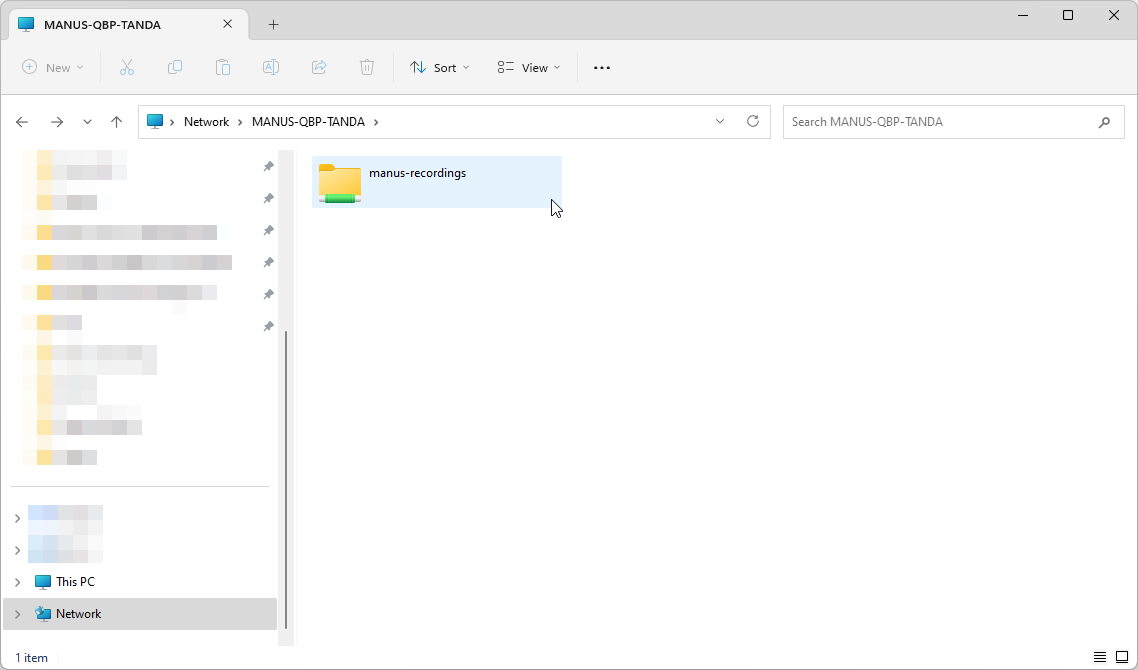Open the Sort dropdown menu
1138x670 pixels.
pyautogui.click(x=439, y=68)
